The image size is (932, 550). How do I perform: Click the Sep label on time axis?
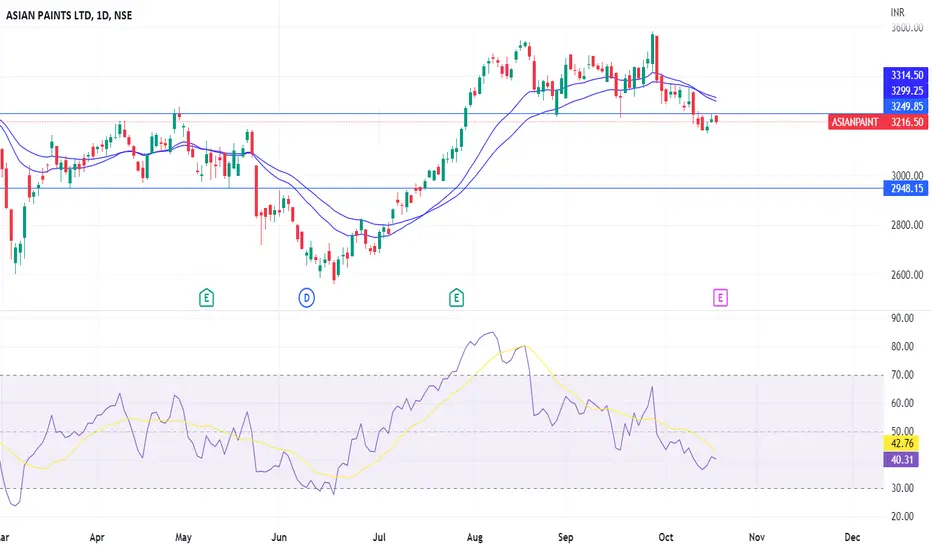coord(565,538)
